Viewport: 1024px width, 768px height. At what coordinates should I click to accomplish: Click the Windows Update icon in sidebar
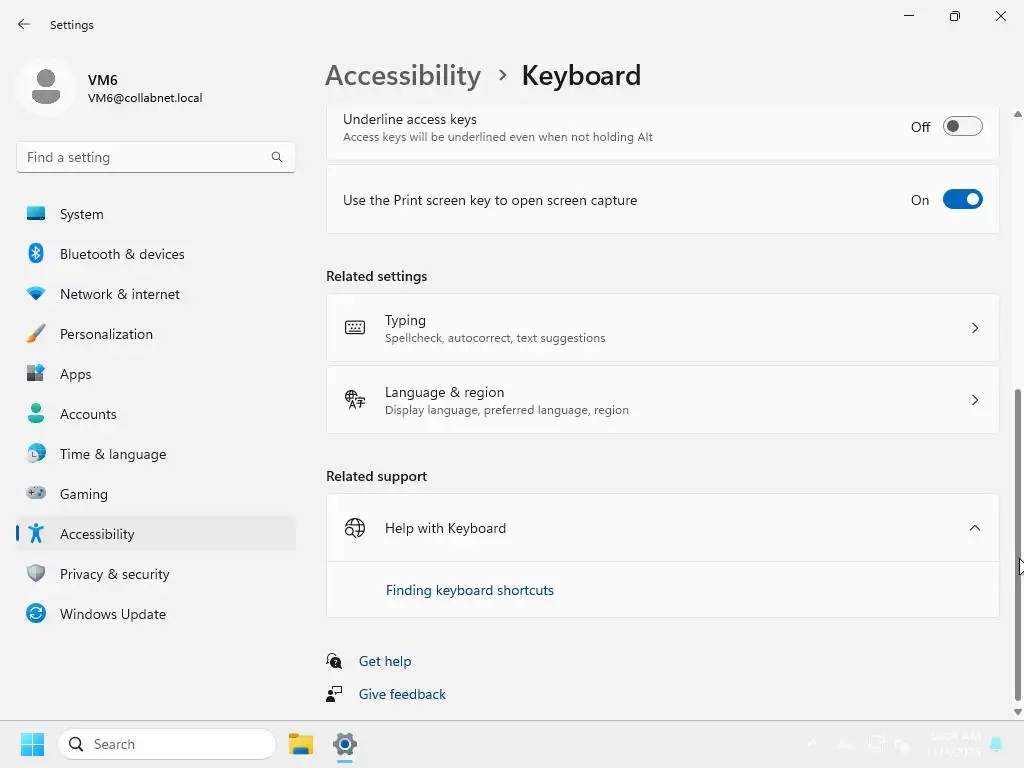[36, 614]
